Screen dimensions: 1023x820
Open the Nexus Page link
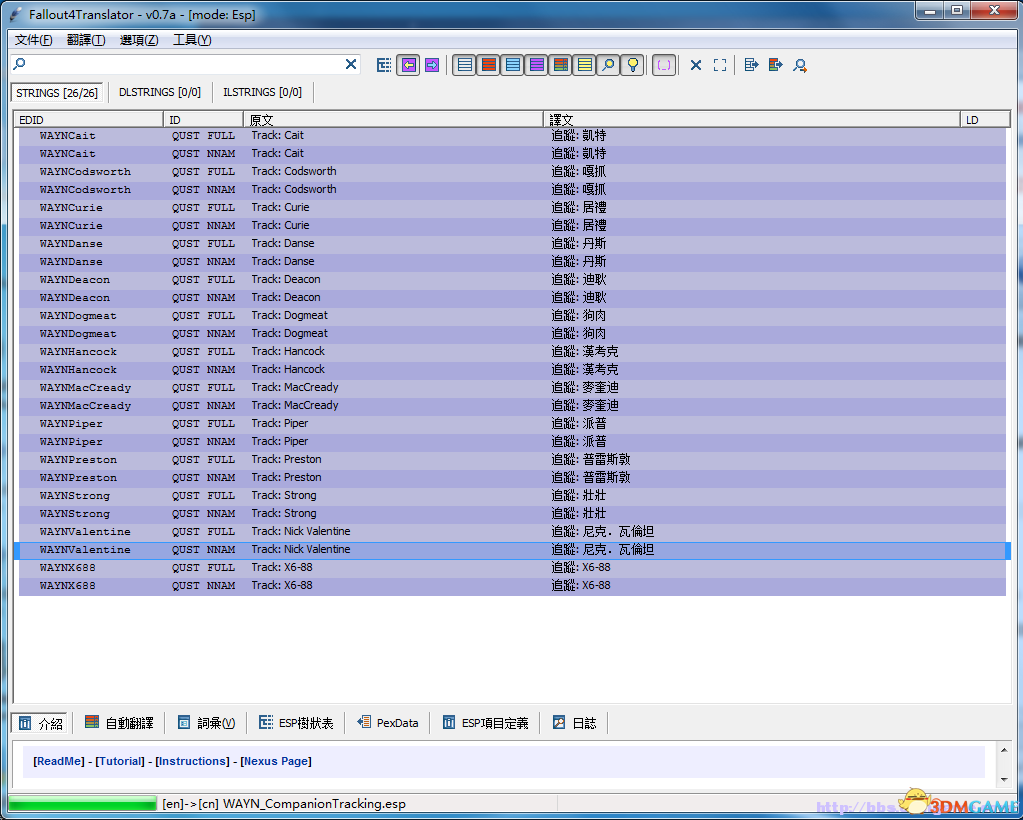(x=276, y=761)
